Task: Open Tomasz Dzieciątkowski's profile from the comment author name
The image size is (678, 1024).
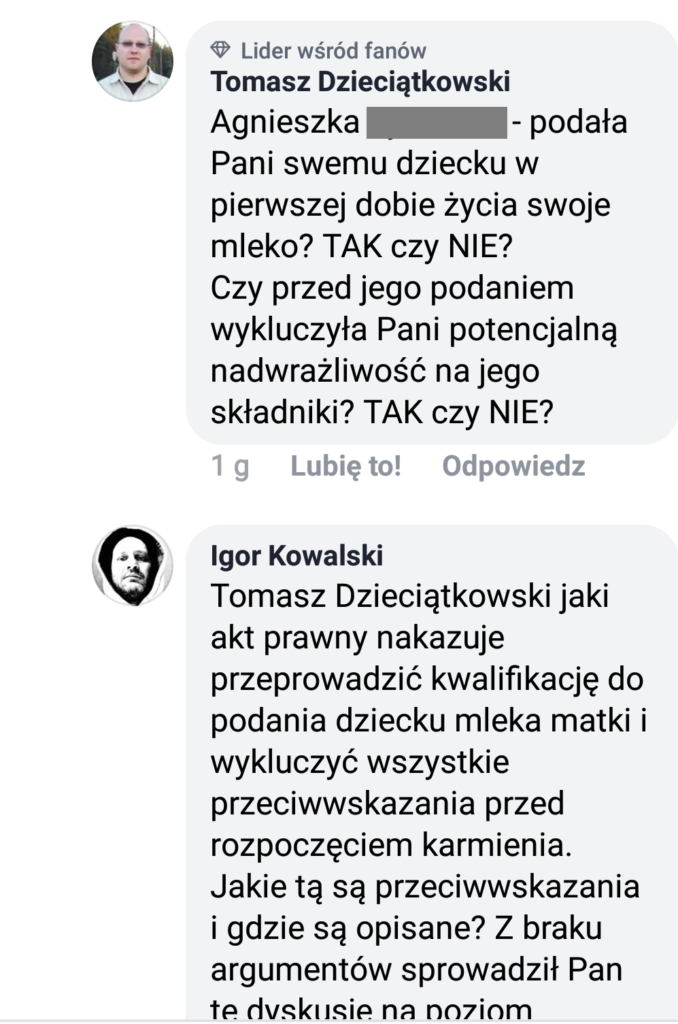Action: (x=361, y=82)
